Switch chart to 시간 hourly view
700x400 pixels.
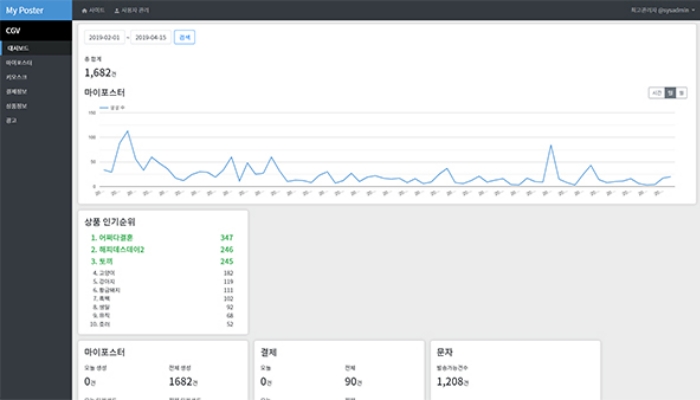tap(657, 93)
